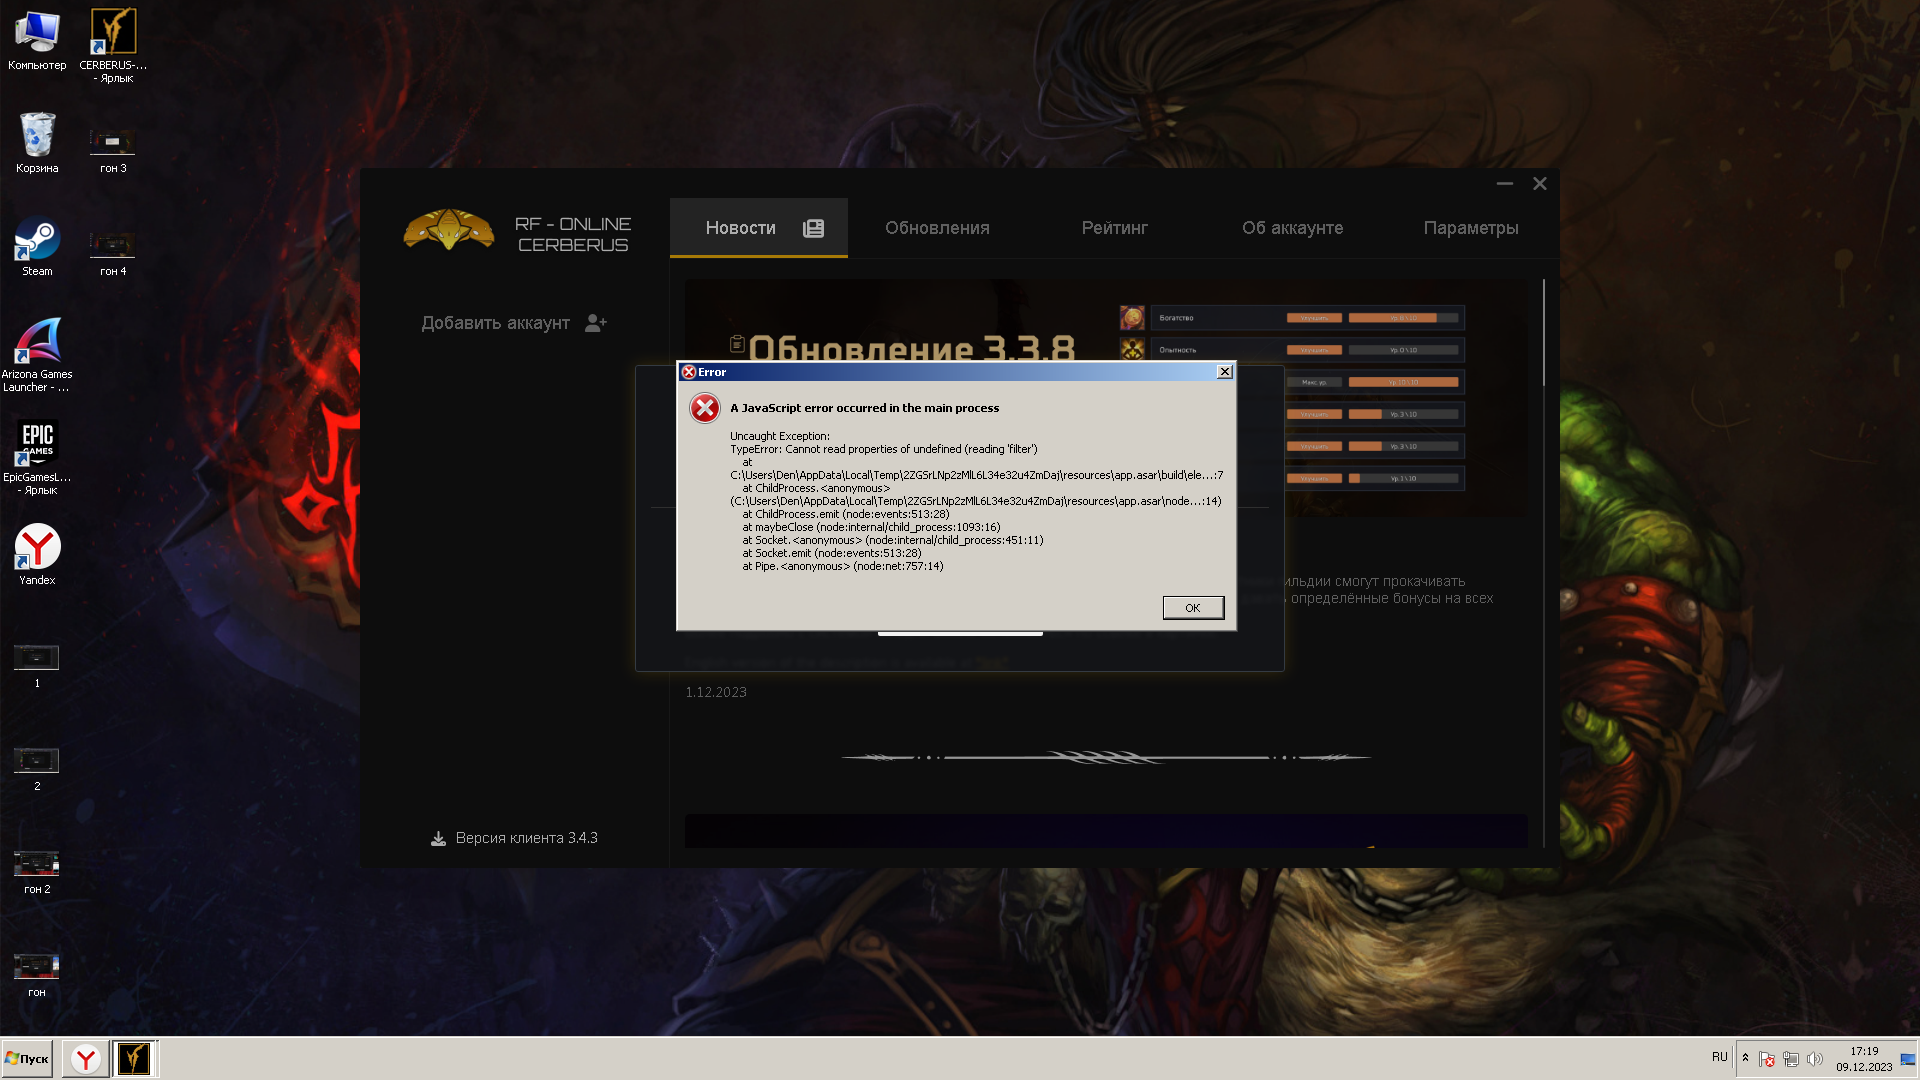Click the volume speaker tray icon
1920x1080 pixels.
pyautogui.click(x=1815, y=1059)
